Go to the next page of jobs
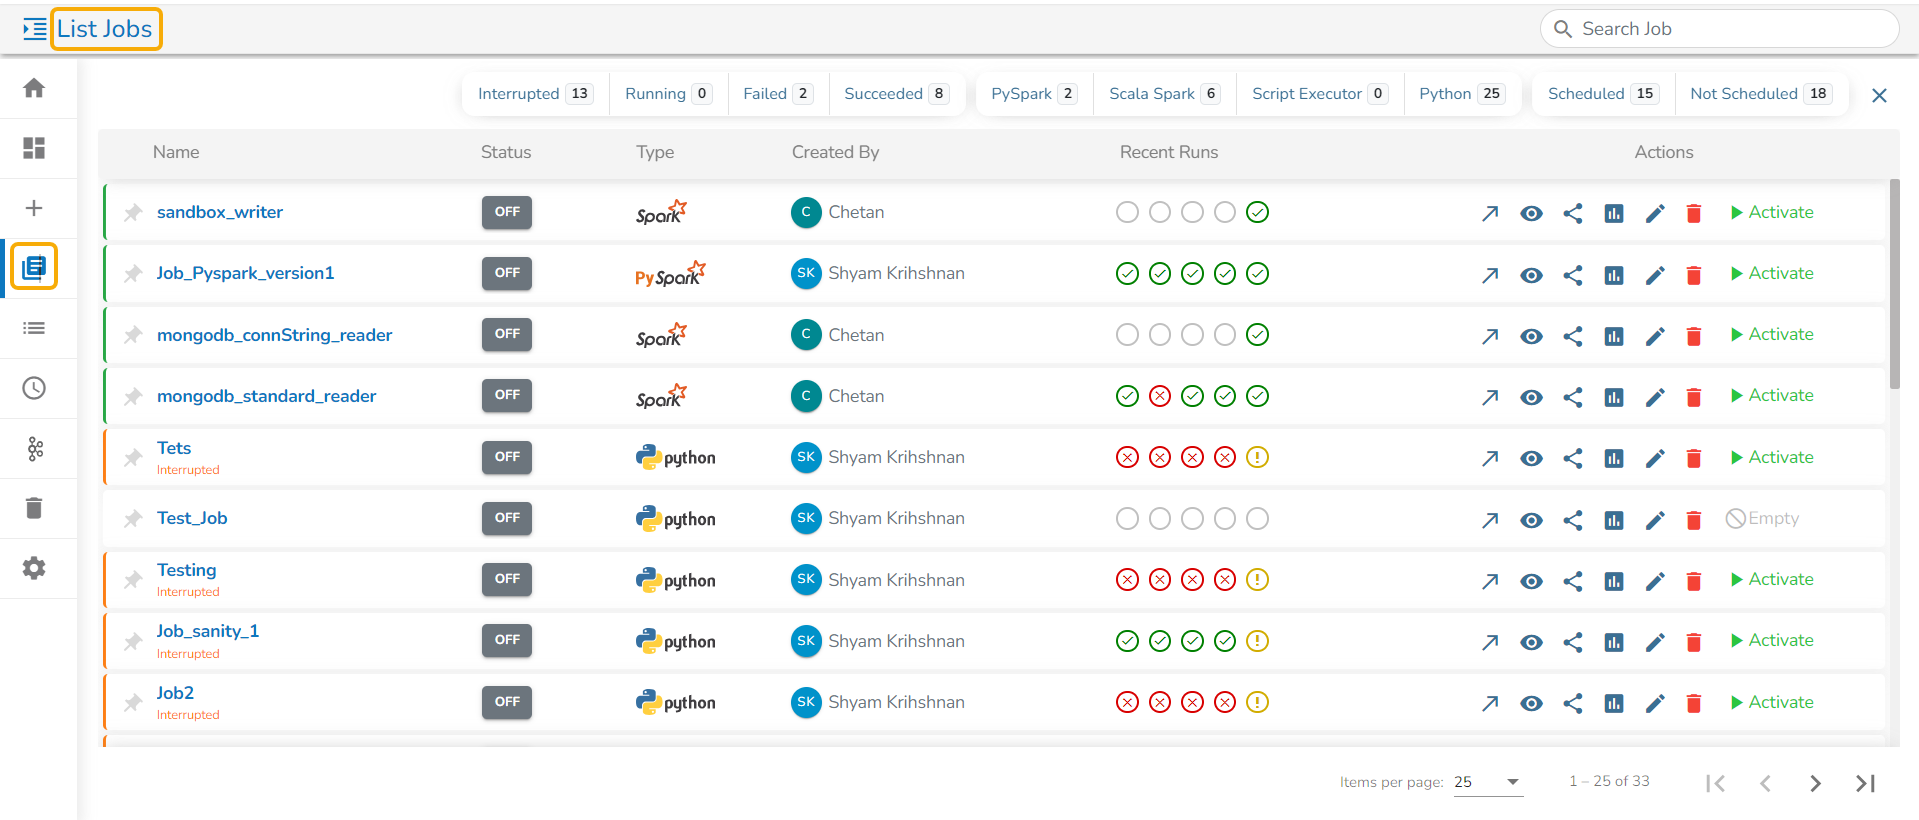This screenshot has width=1919, height=820. click(1815, 783)
